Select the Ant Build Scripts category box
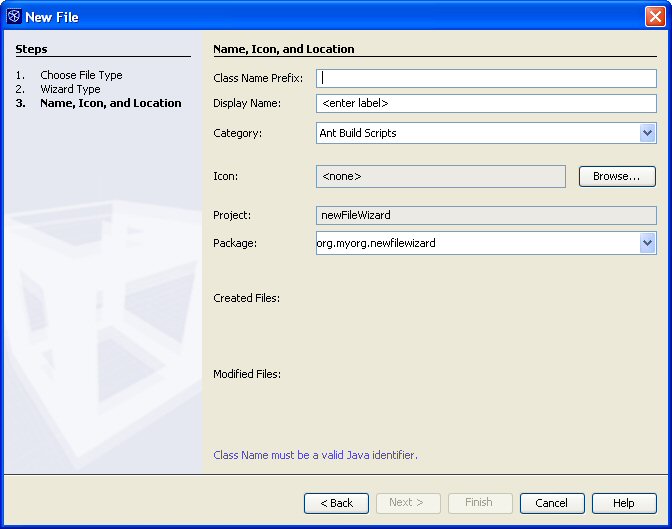Image resolution: width=672 pixels, height=529 pixels. pyautogui.click(x=476, y=133)
